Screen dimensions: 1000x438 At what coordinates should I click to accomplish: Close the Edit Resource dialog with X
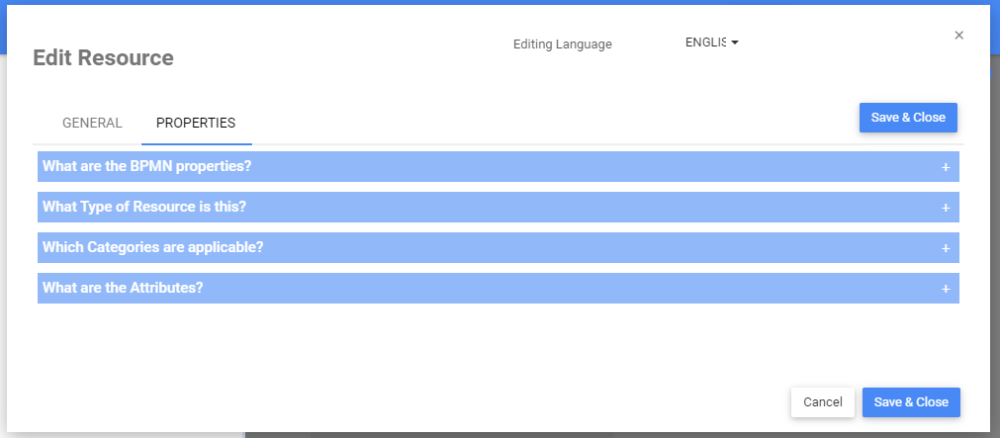[959, 35]
